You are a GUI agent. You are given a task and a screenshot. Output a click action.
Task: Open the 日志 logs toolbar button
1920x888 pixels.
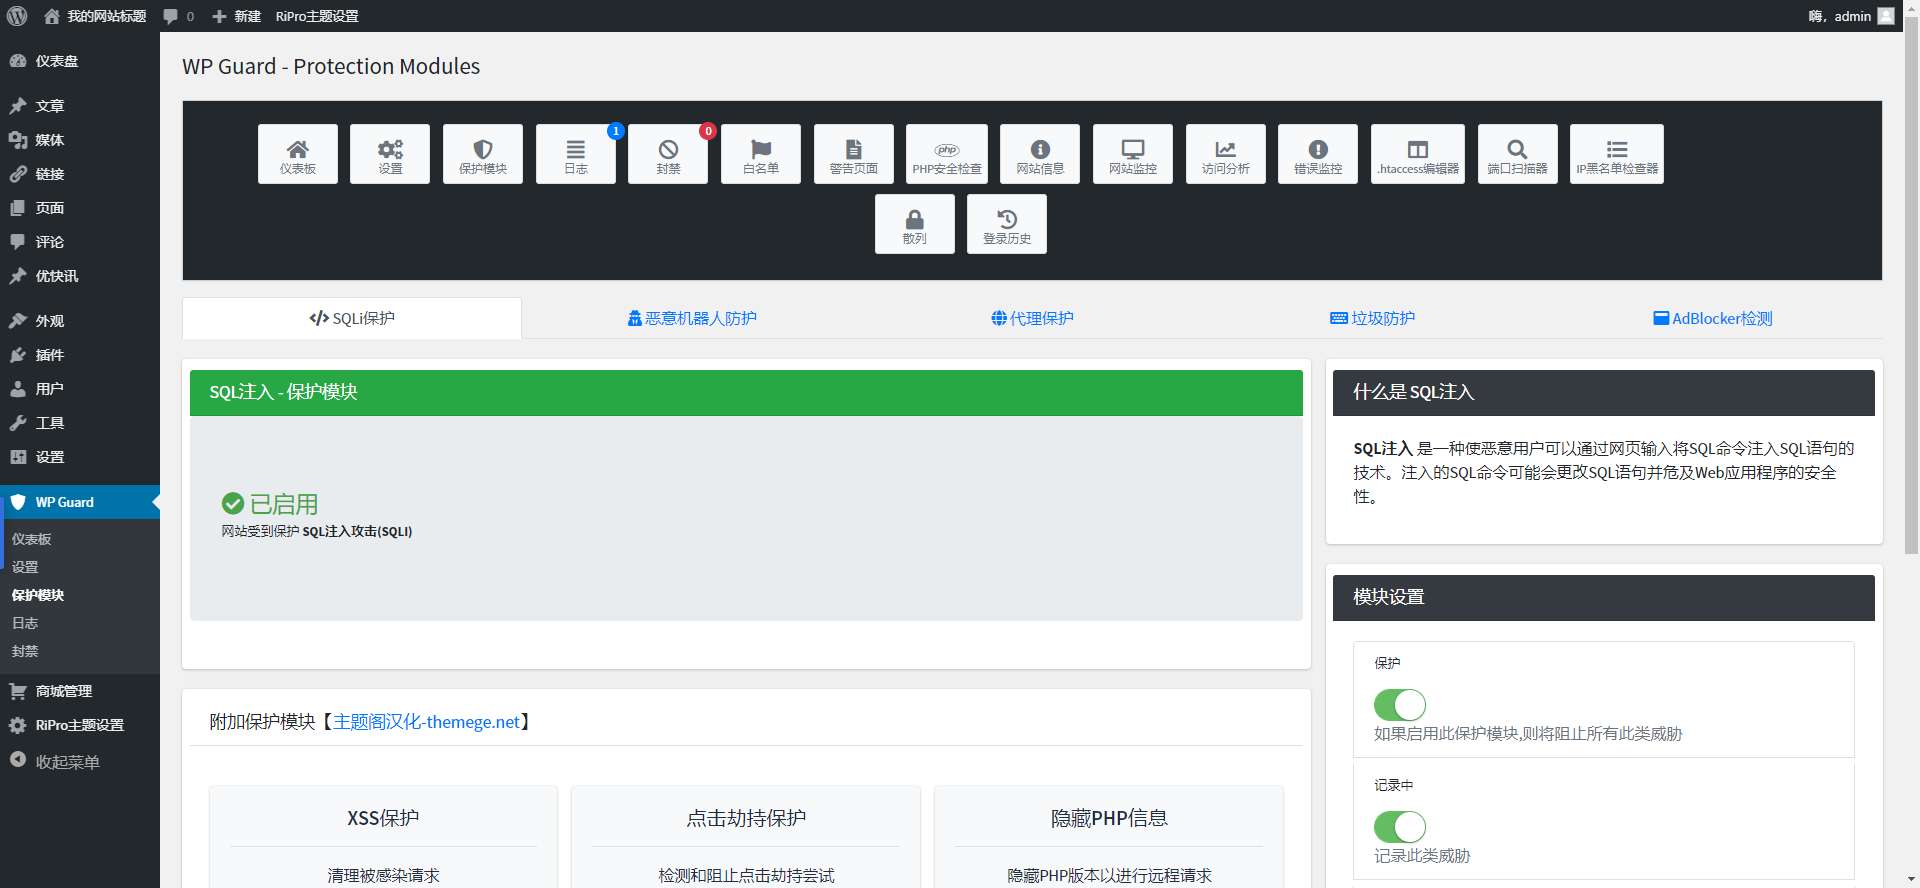coord(576,154)
